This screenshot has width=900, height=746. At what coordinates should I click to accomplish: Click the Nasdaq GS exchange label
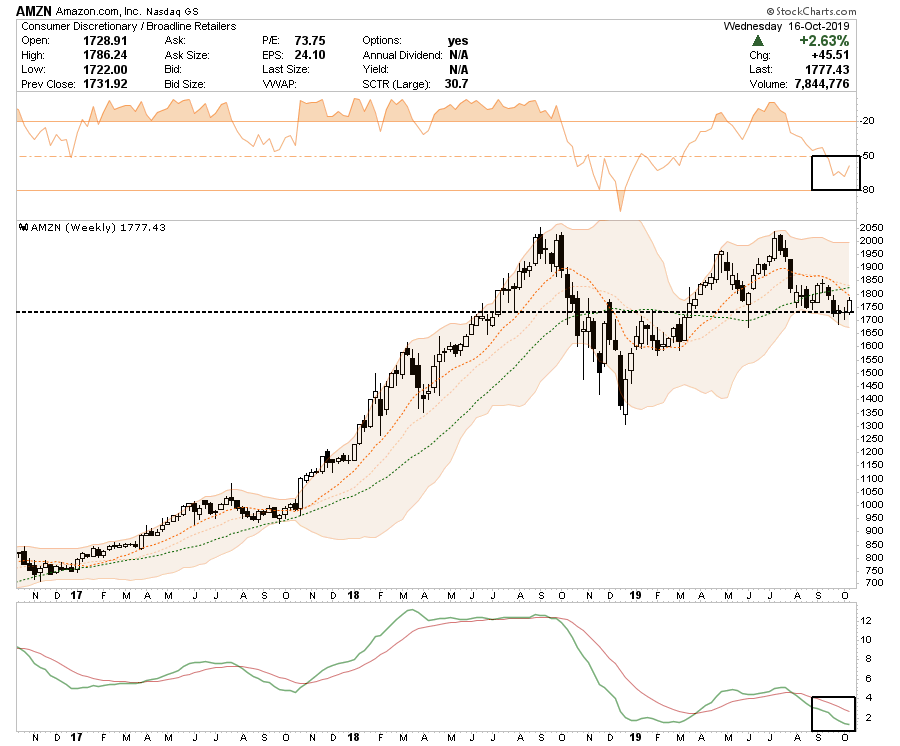click(172, 11)
